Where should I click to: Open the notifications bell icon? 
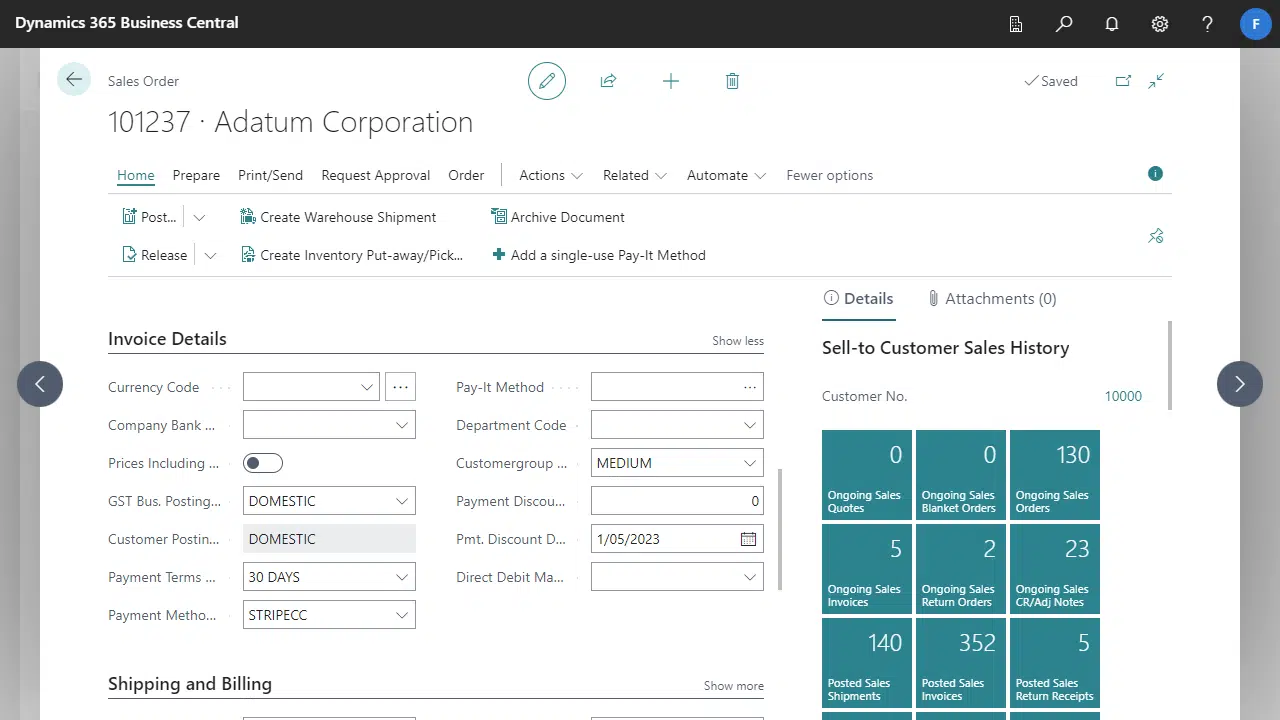click(x=1111, y=23)
